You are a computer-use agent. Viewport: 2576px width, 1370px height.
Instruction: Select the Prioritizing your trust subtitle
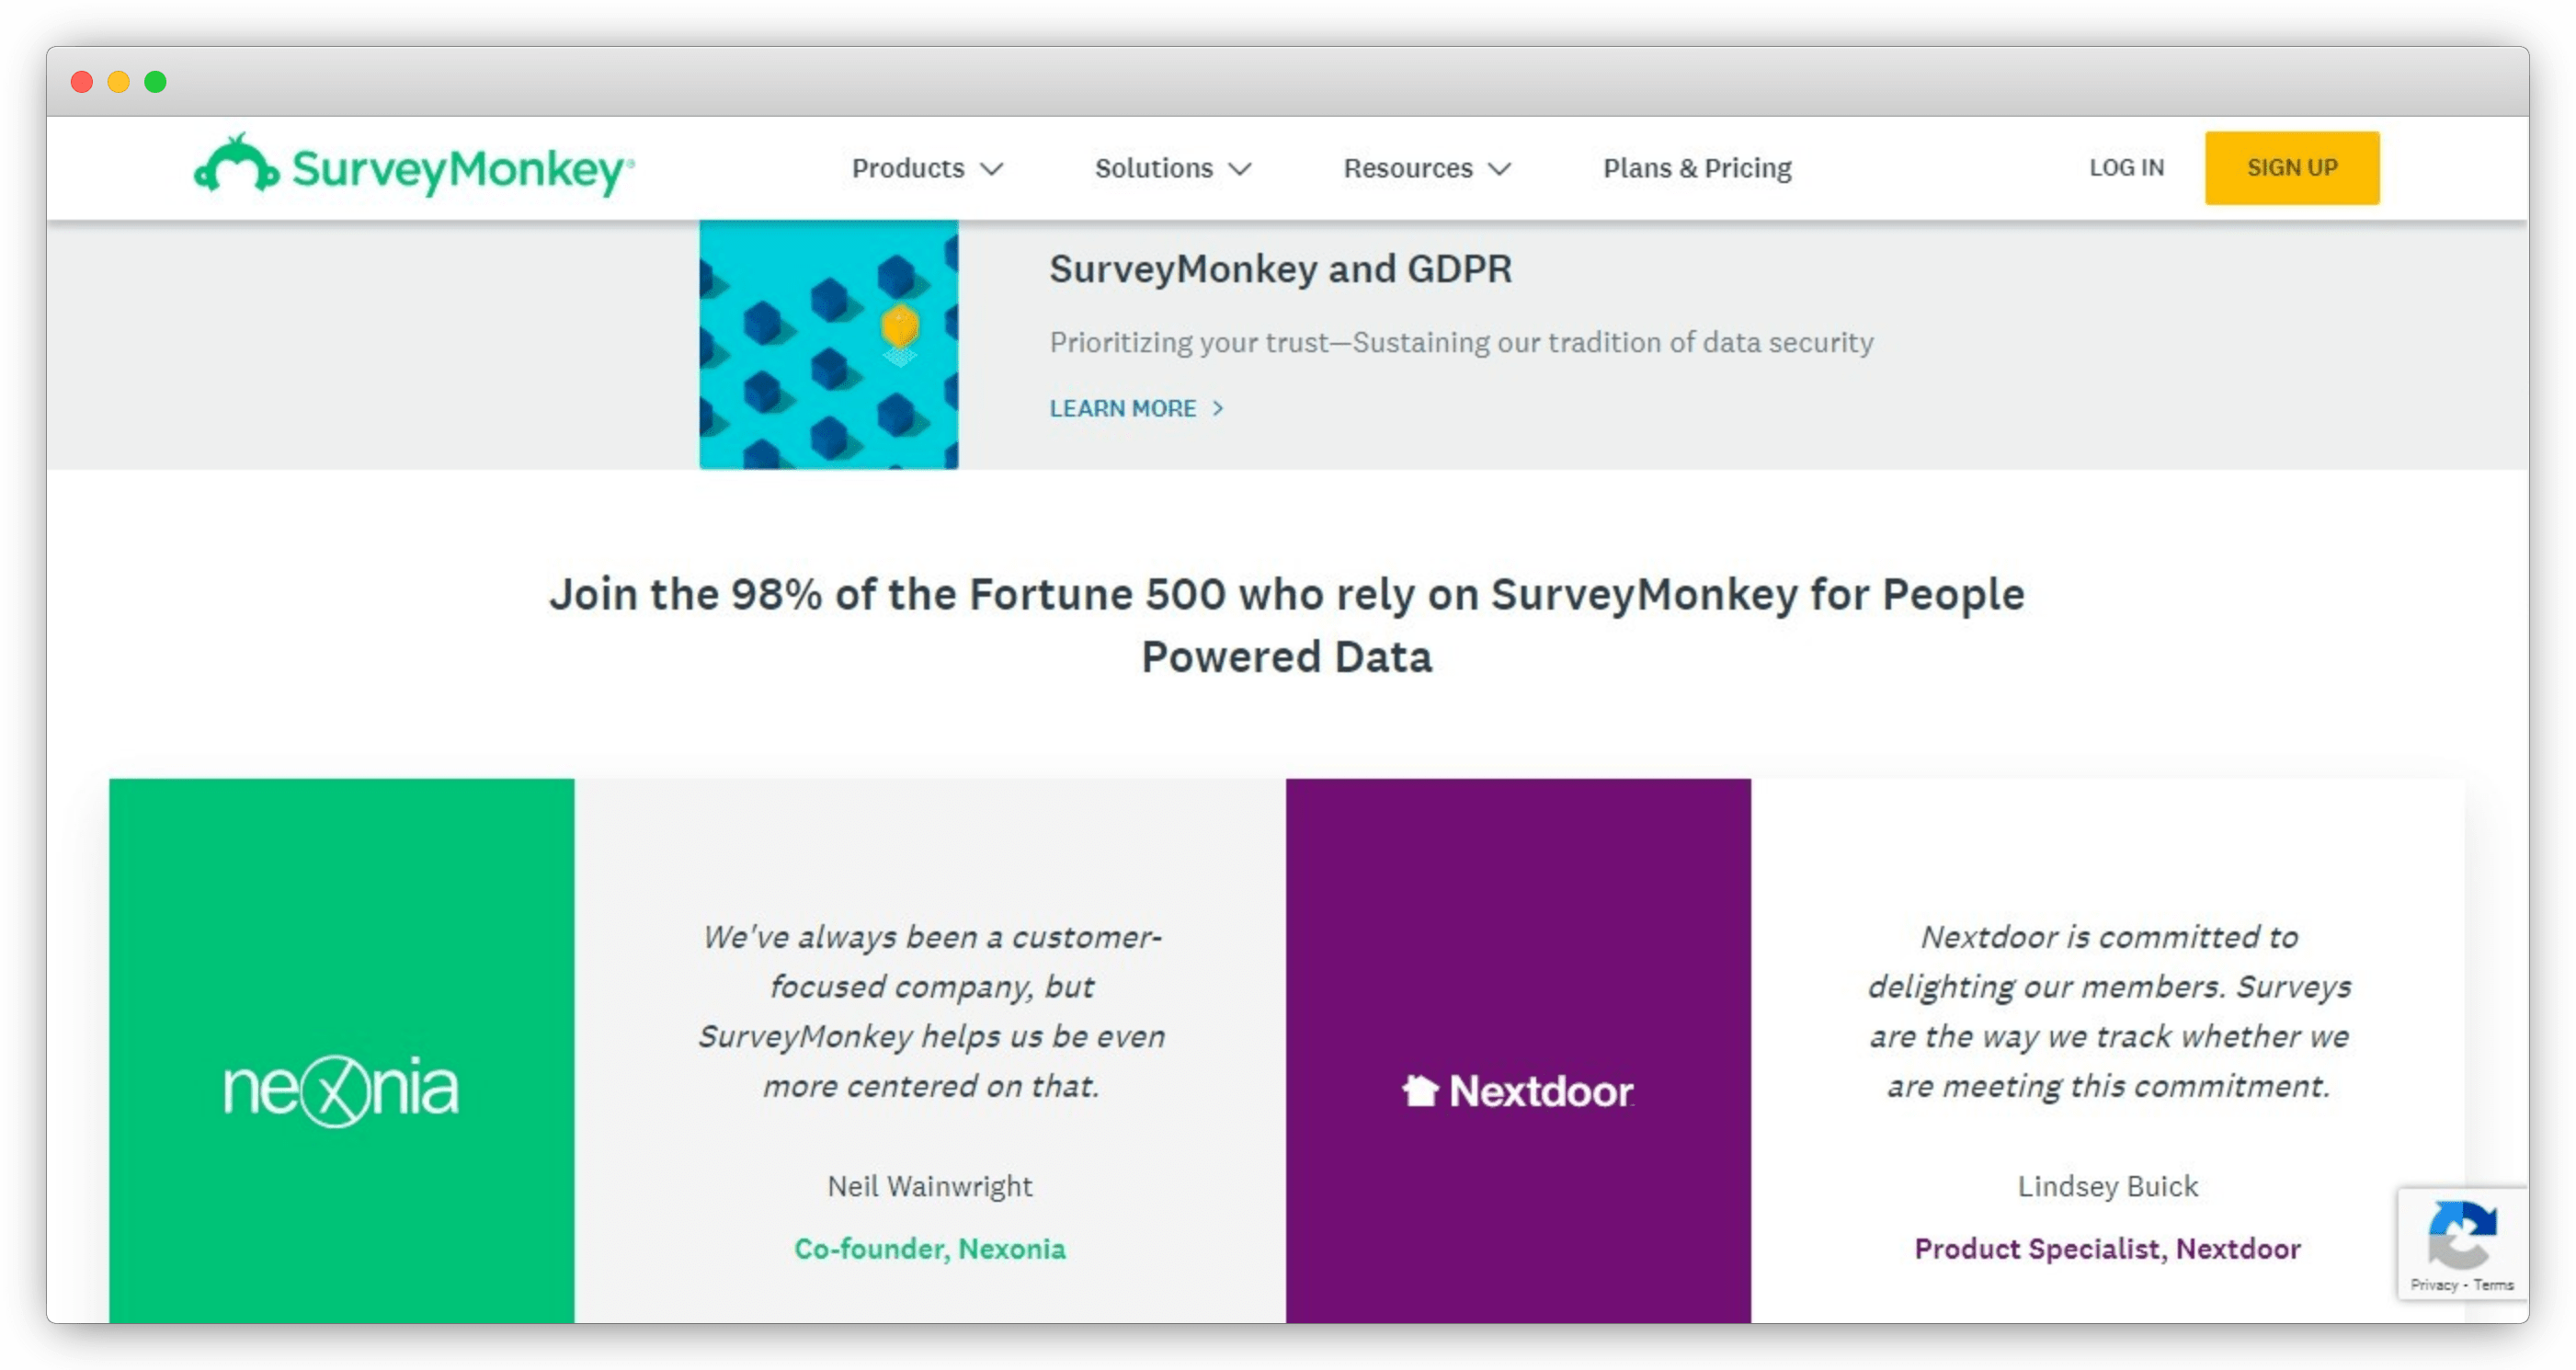[x=1461, y=342]
